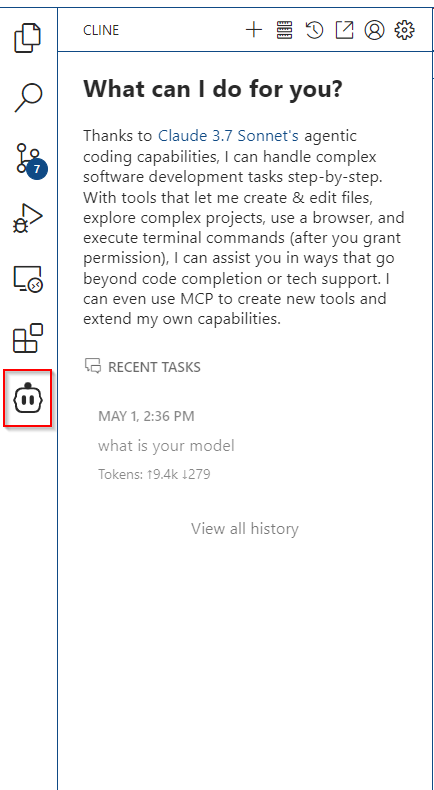The image size is (434, 790).
Task: Open the Explorer files view
Action: click(x=28, y=38)
